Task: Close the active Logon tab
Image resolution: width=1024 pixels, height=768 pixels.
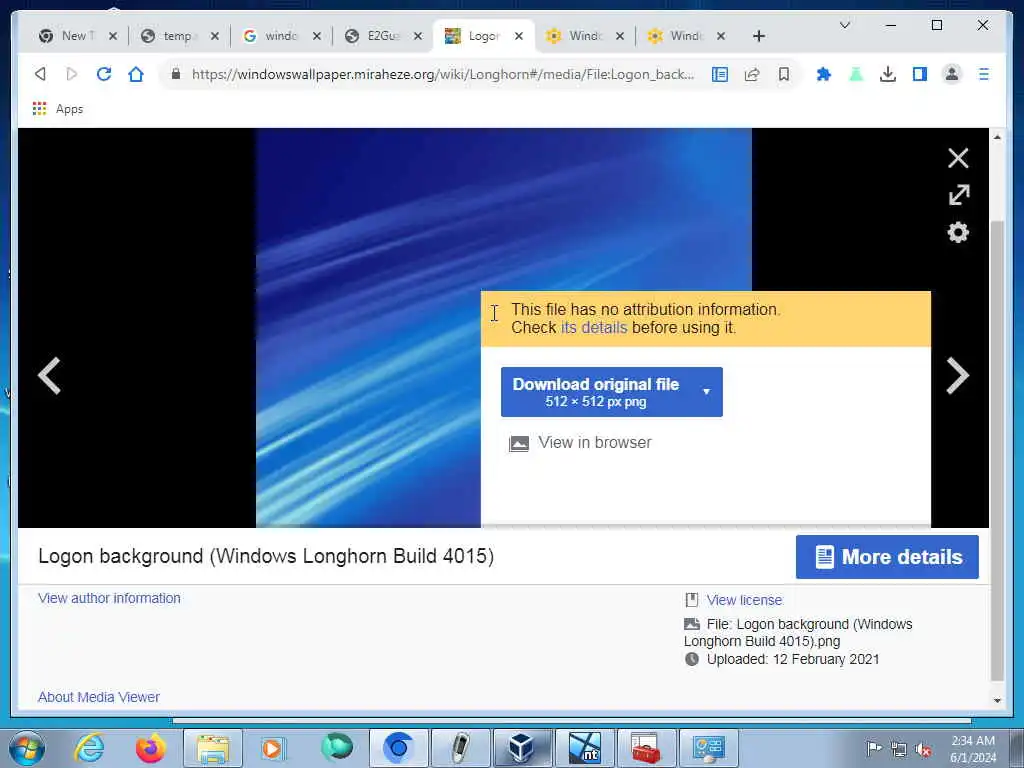Action: 519,36
